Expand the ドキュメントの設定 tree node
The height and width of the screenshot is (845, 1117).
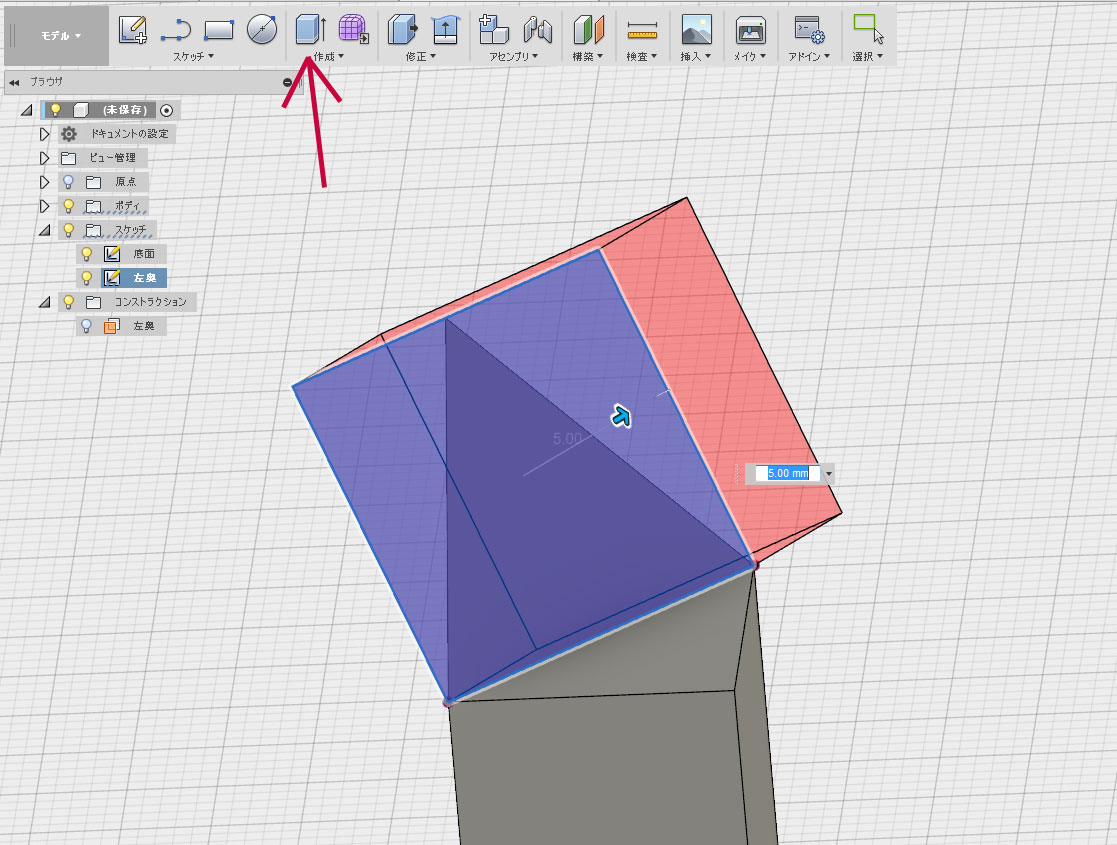(44, 134)
